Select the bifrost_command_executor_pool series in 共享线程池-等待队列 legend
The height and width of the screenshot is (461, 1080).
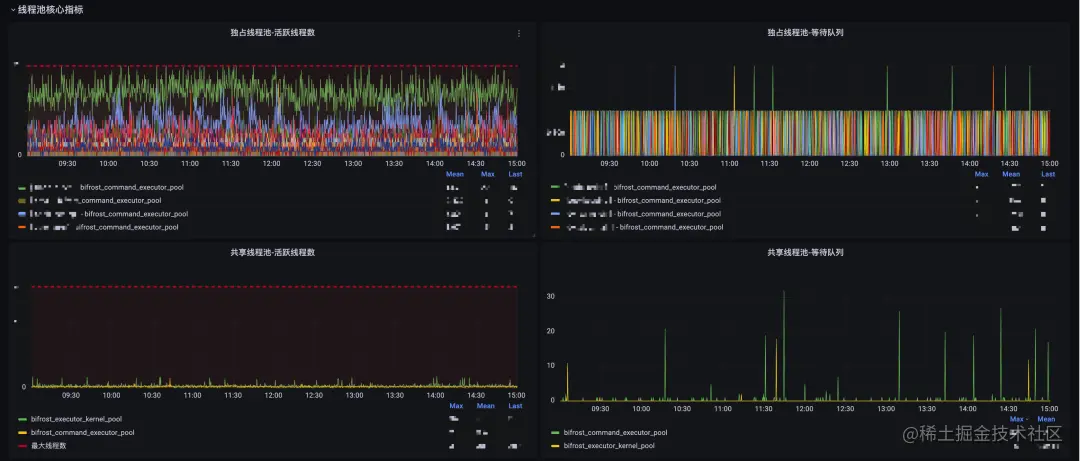point(616,433)
